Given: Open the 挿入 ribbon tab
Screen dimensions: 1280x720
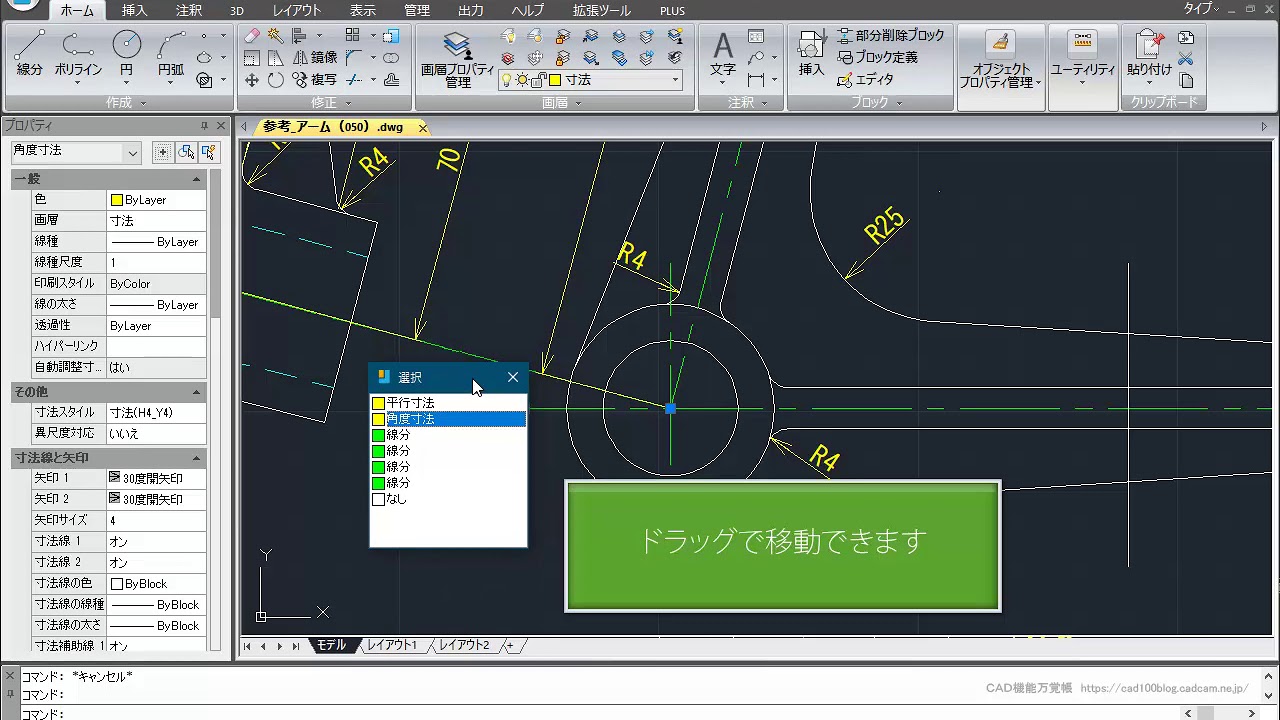Looking at the screenshot, I should (134, 10).
